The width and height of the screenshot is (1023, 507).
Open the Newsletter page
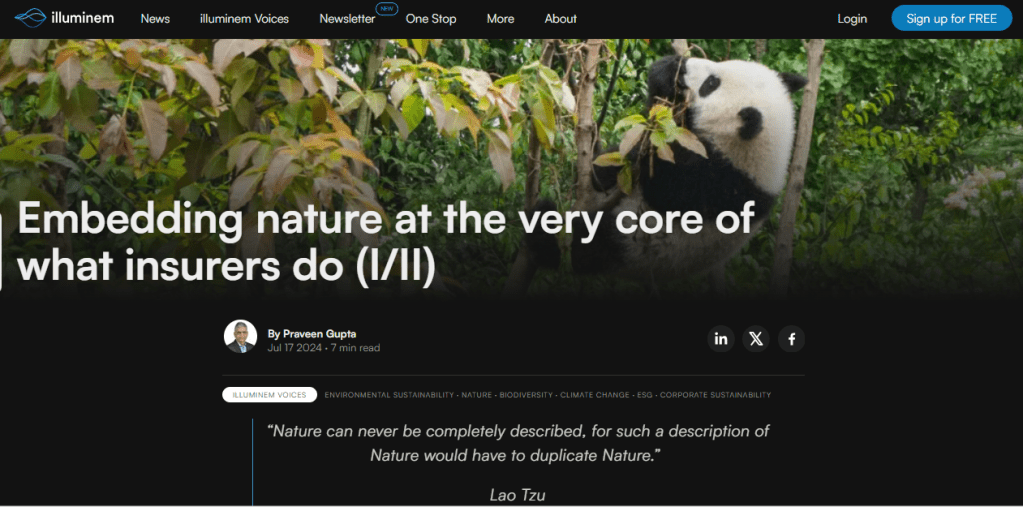[347, 19]
